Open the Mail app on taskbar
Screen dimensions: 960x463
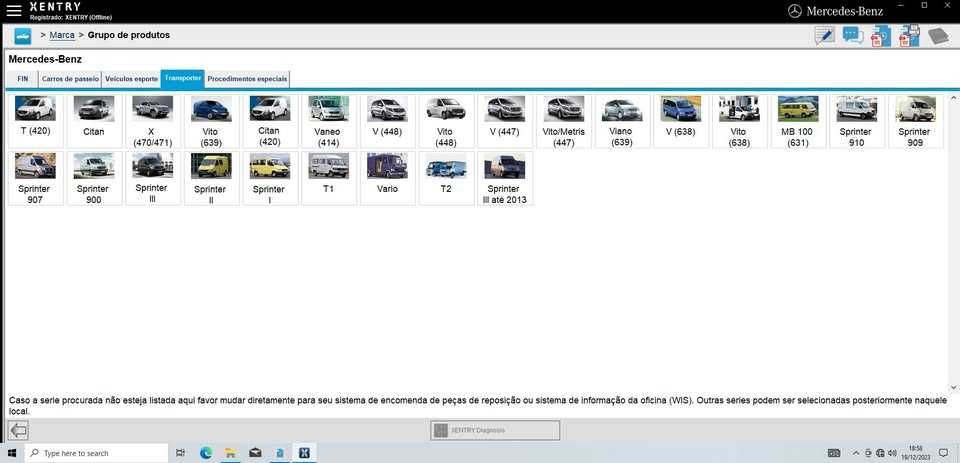[255, 453]
